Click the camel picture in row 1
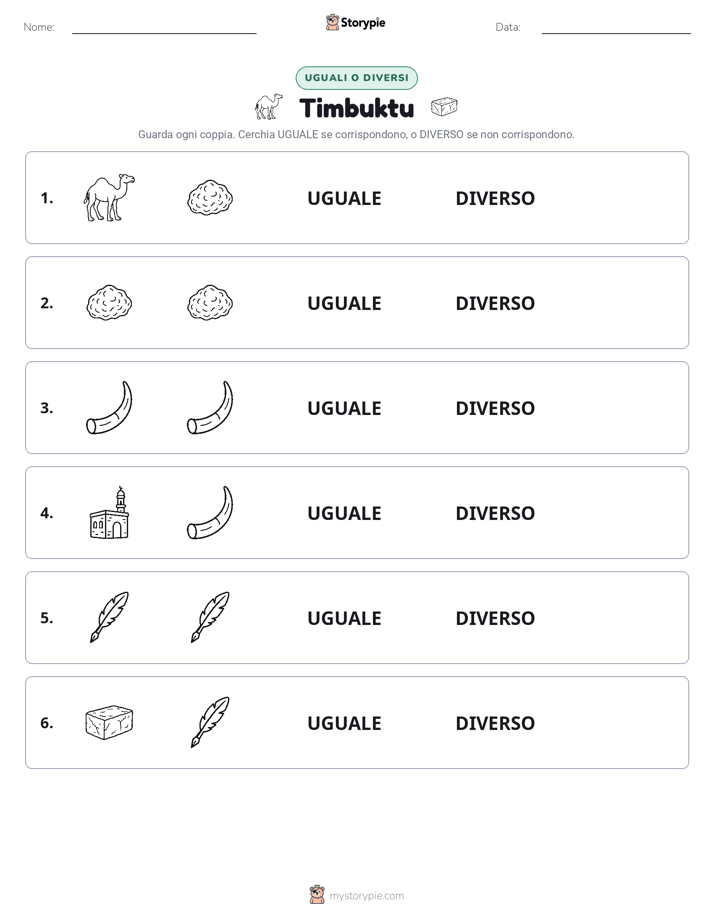 coord(109,197)
